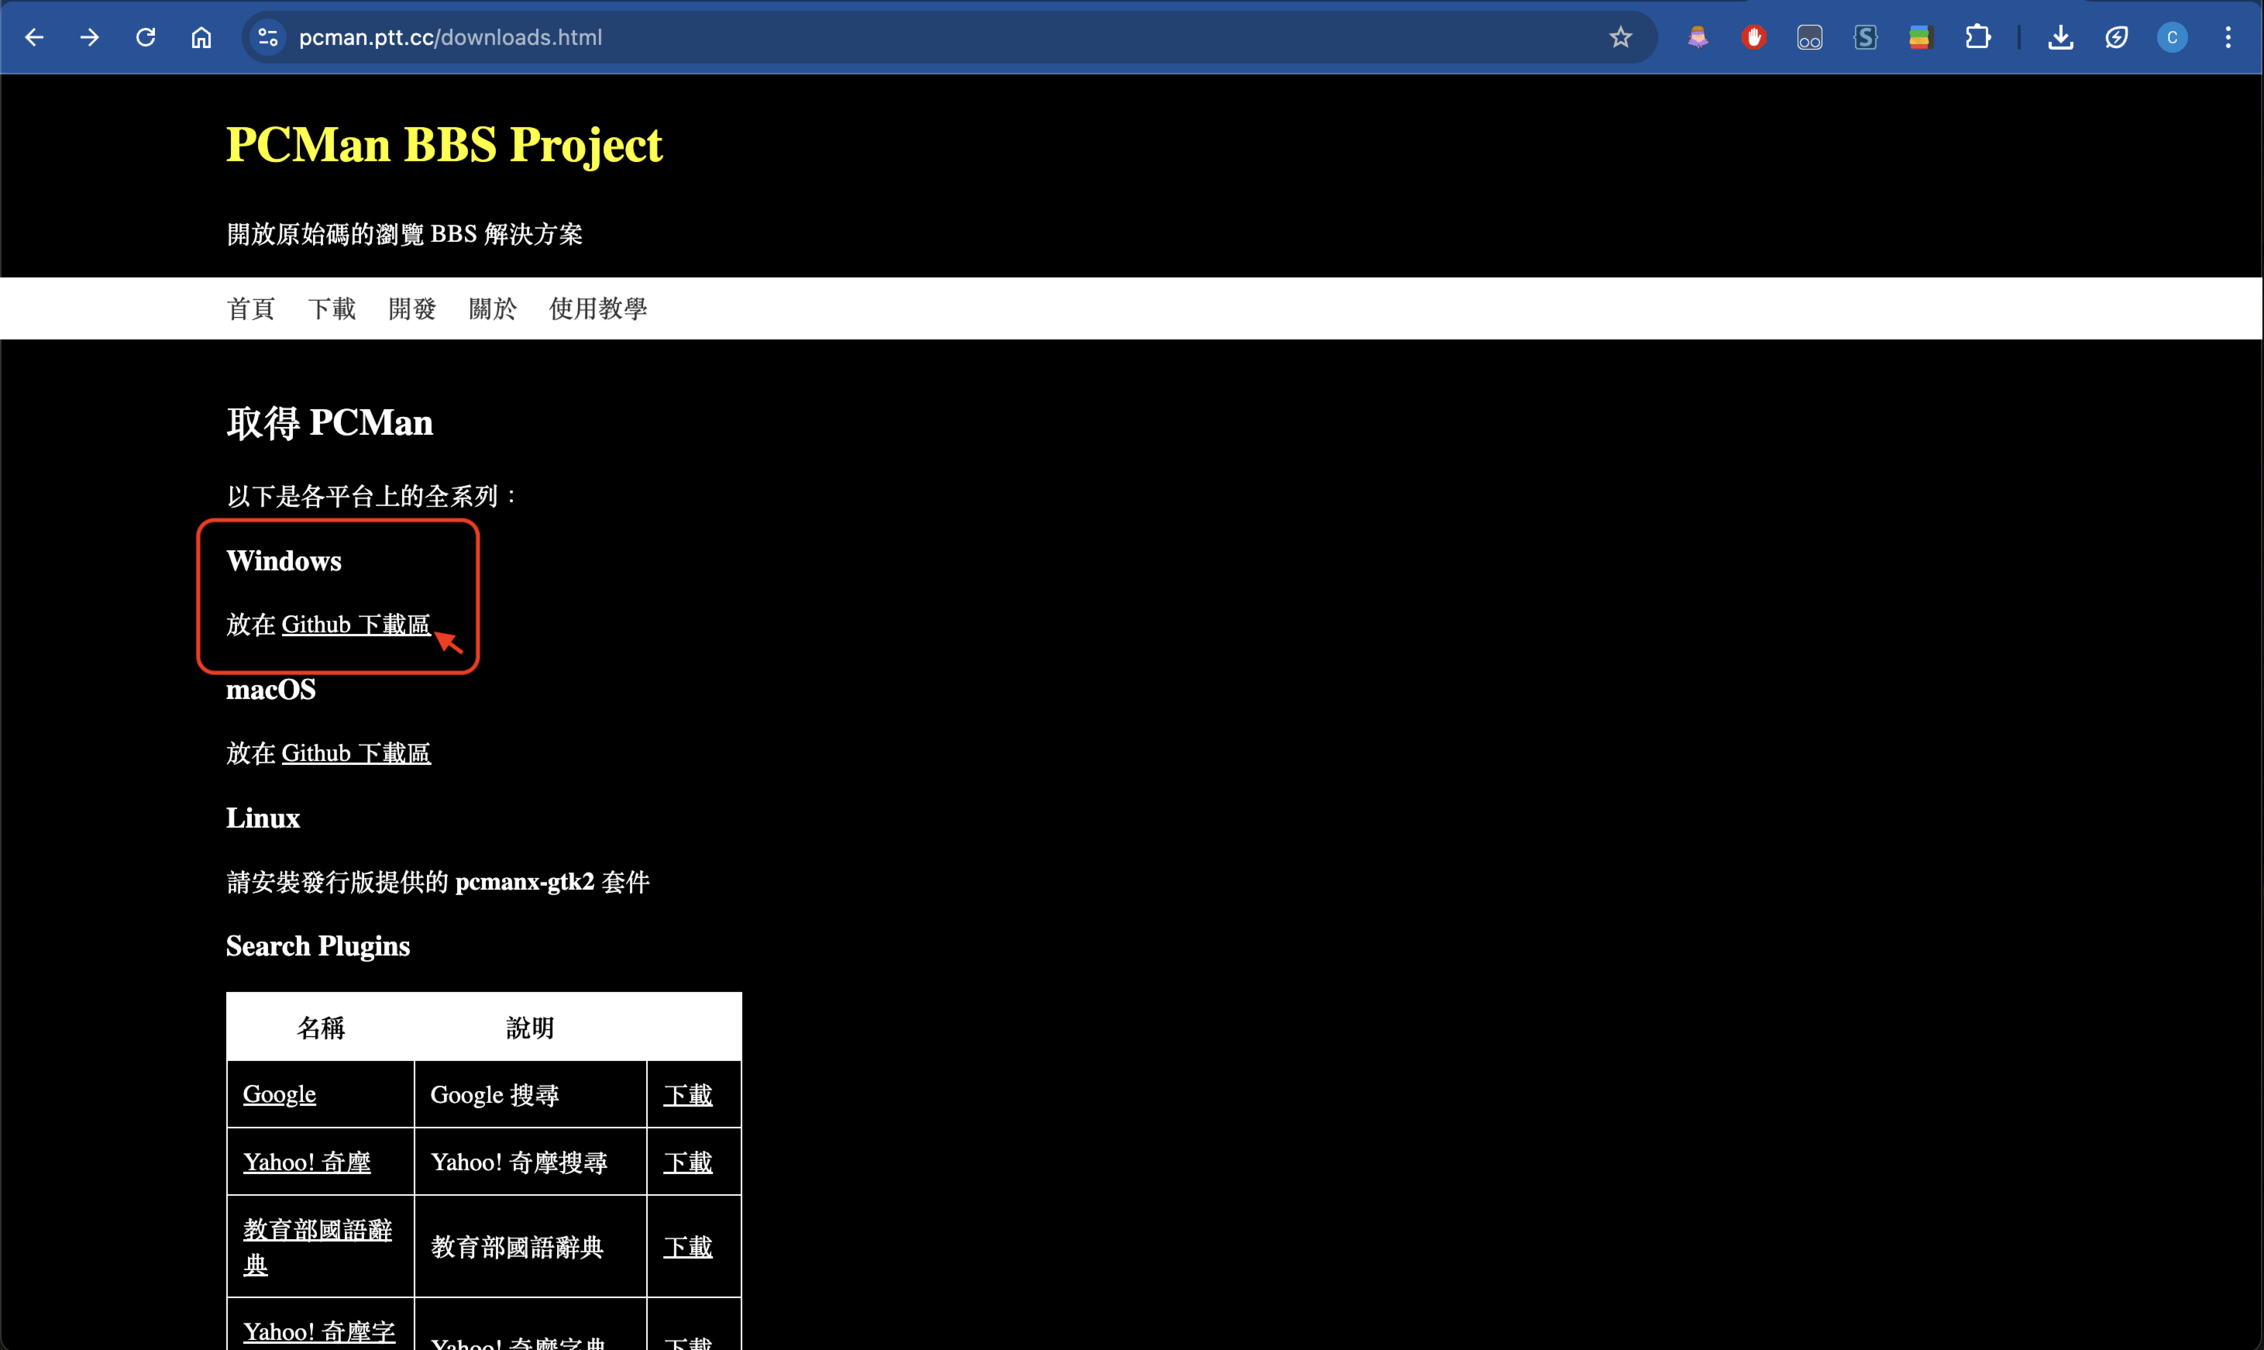Click the red hand blocker extension icon

click(1753, 37)
